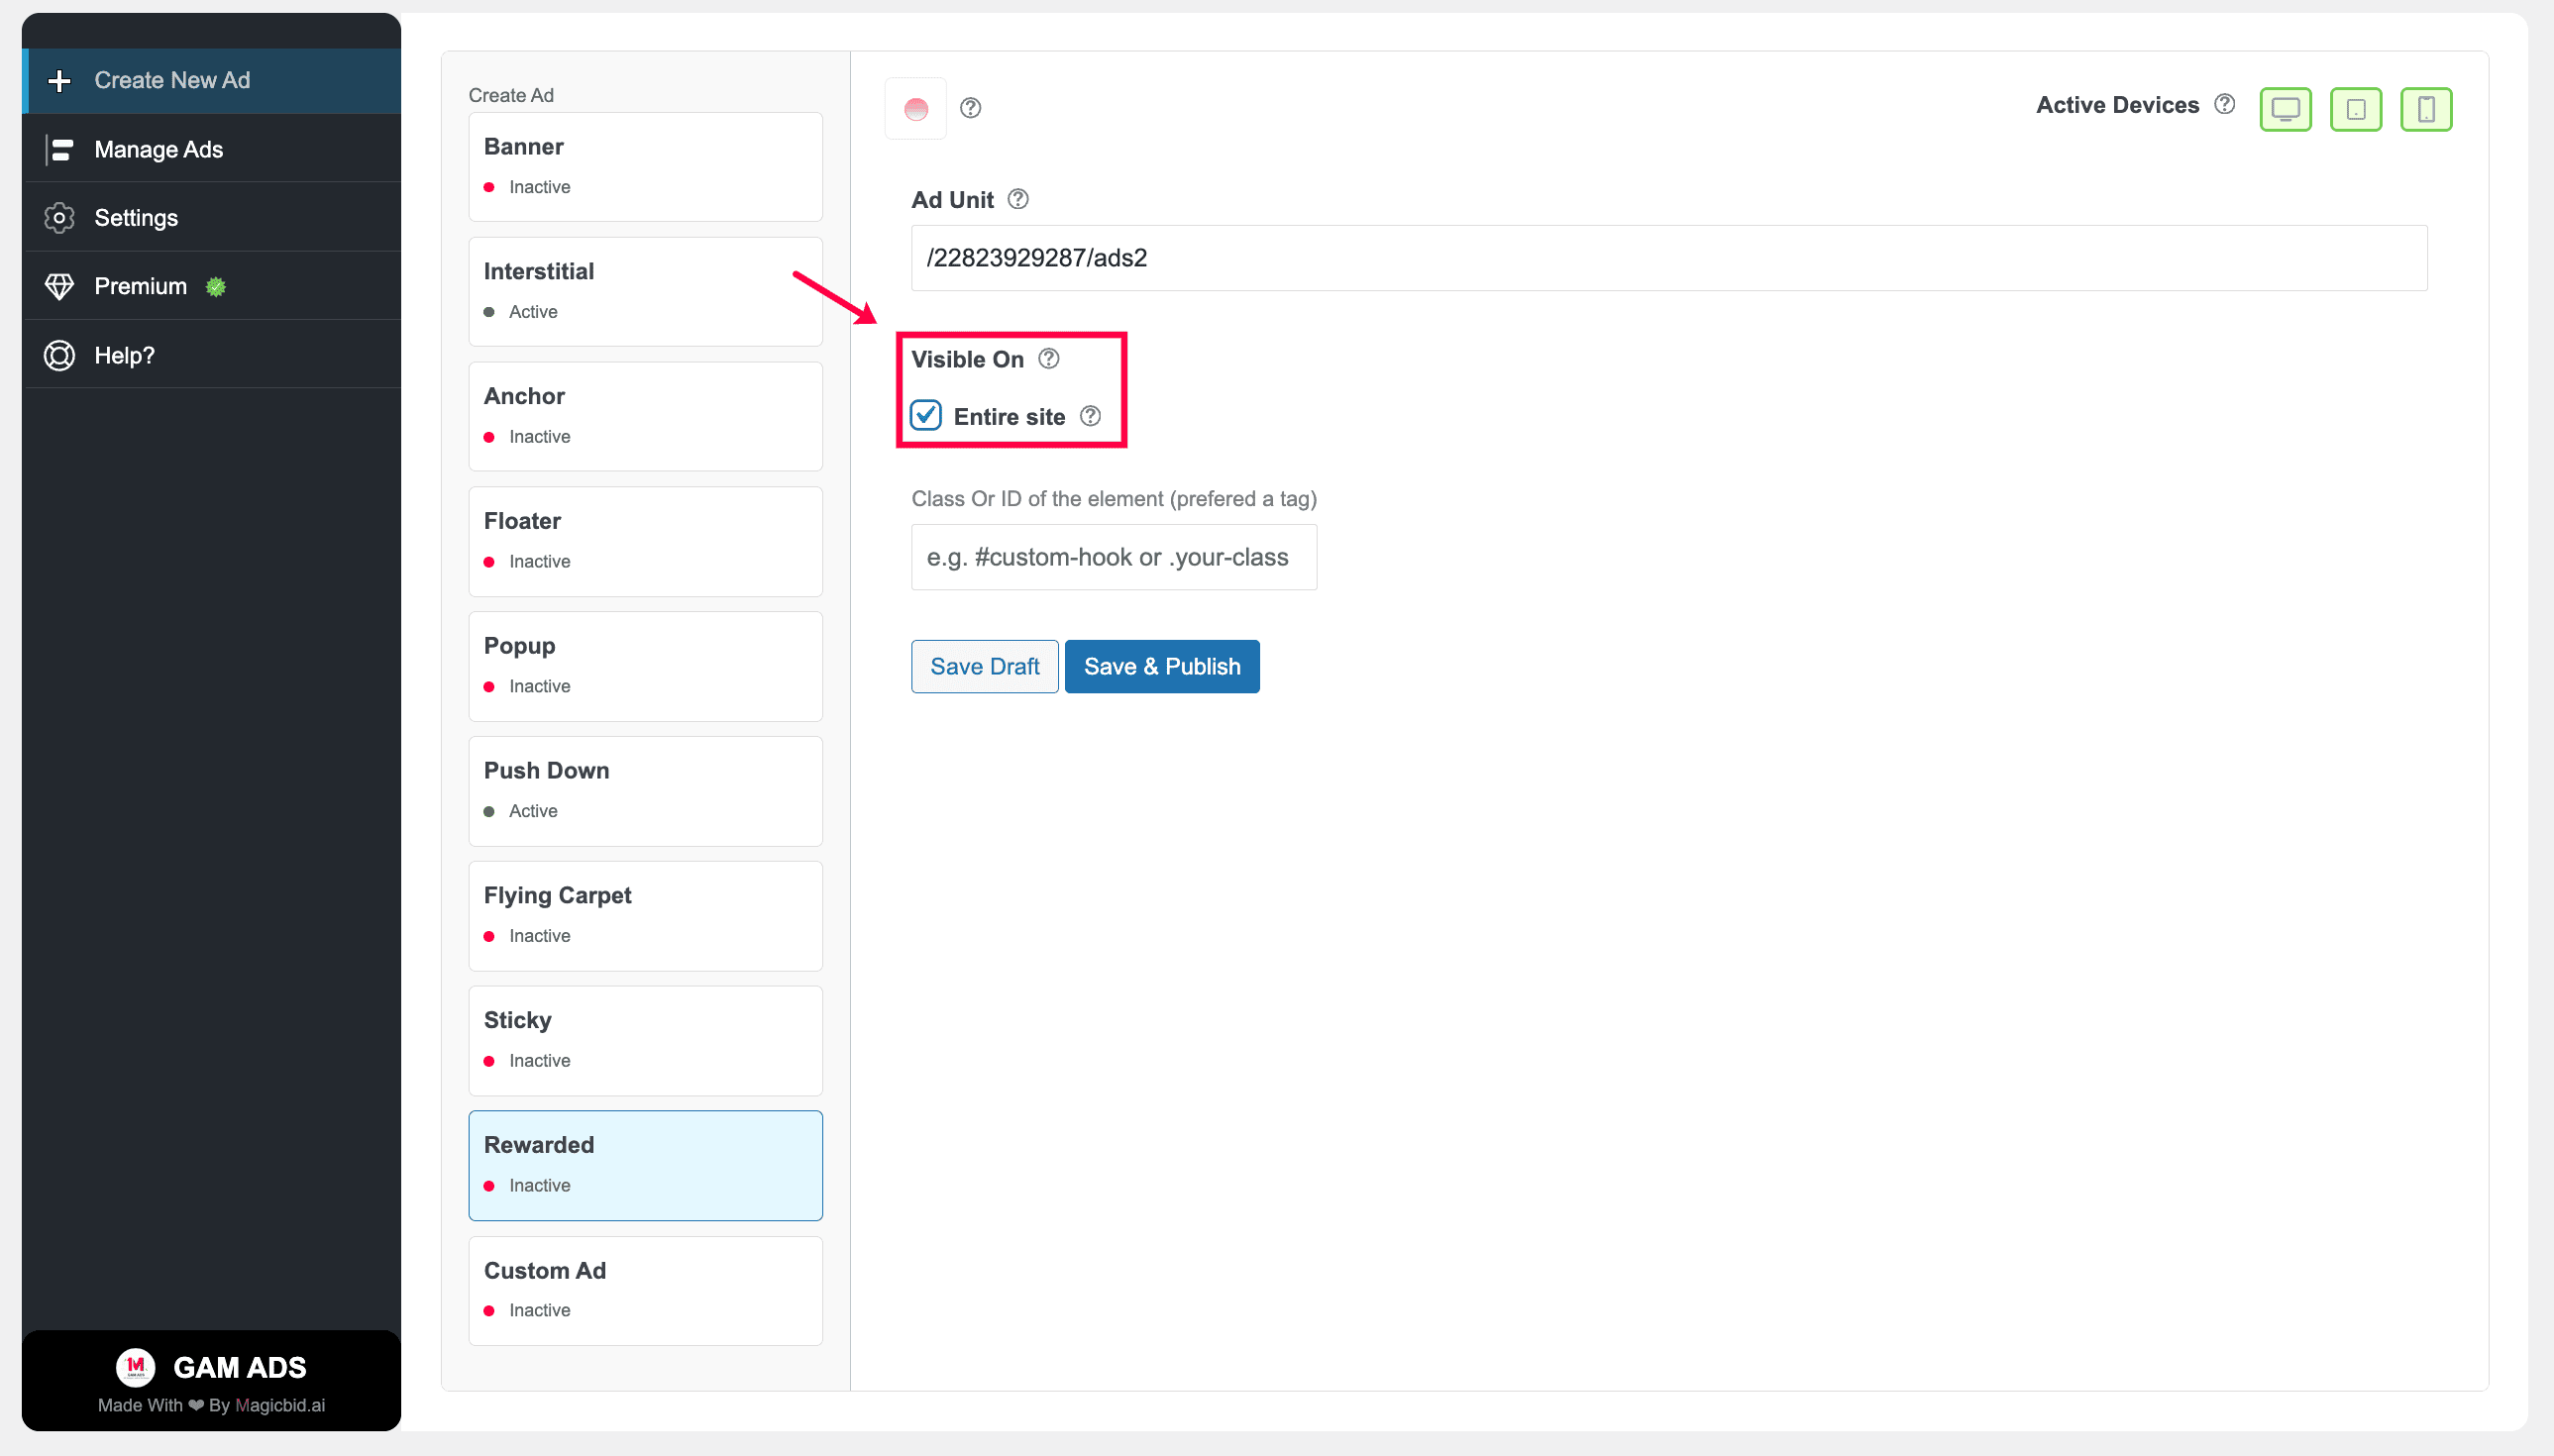
Task: Toggle the tablet device icon
Action: [x=2356, y=108]
